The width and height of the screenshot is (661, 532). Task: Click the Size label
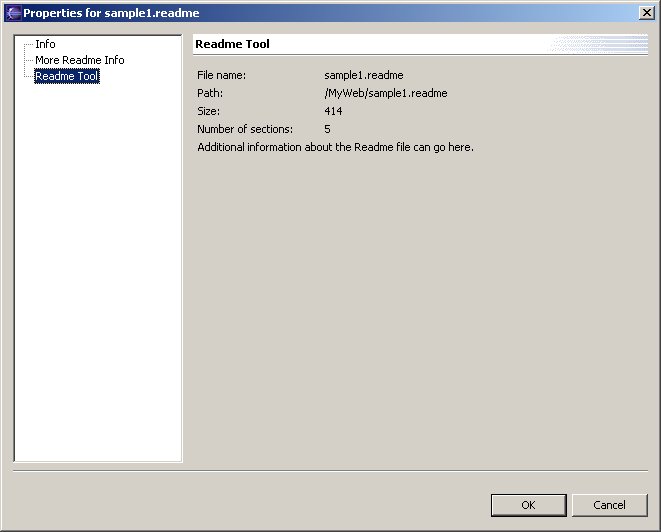coord(208,112)
